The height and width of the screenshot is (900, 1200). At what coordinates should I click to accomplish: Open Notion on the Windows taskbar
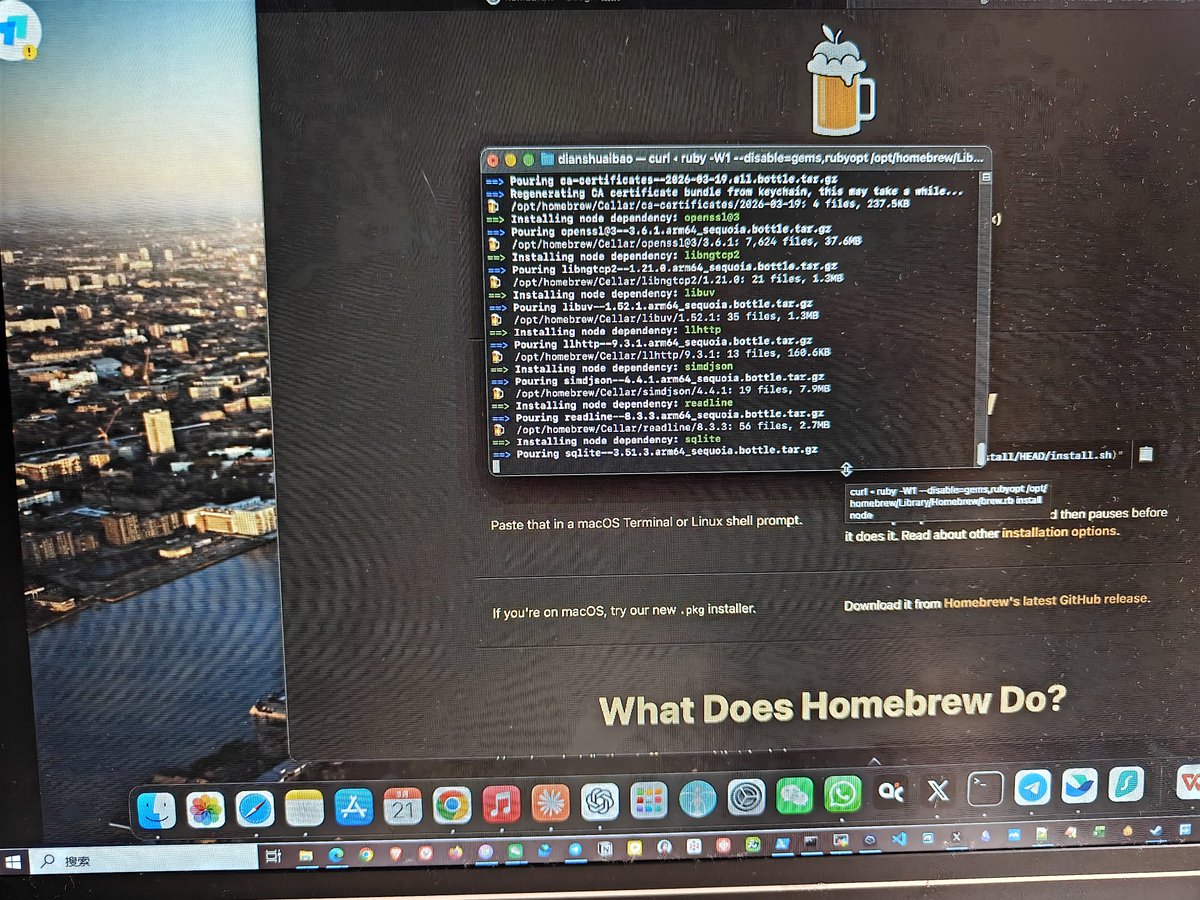tap(604, 848)
